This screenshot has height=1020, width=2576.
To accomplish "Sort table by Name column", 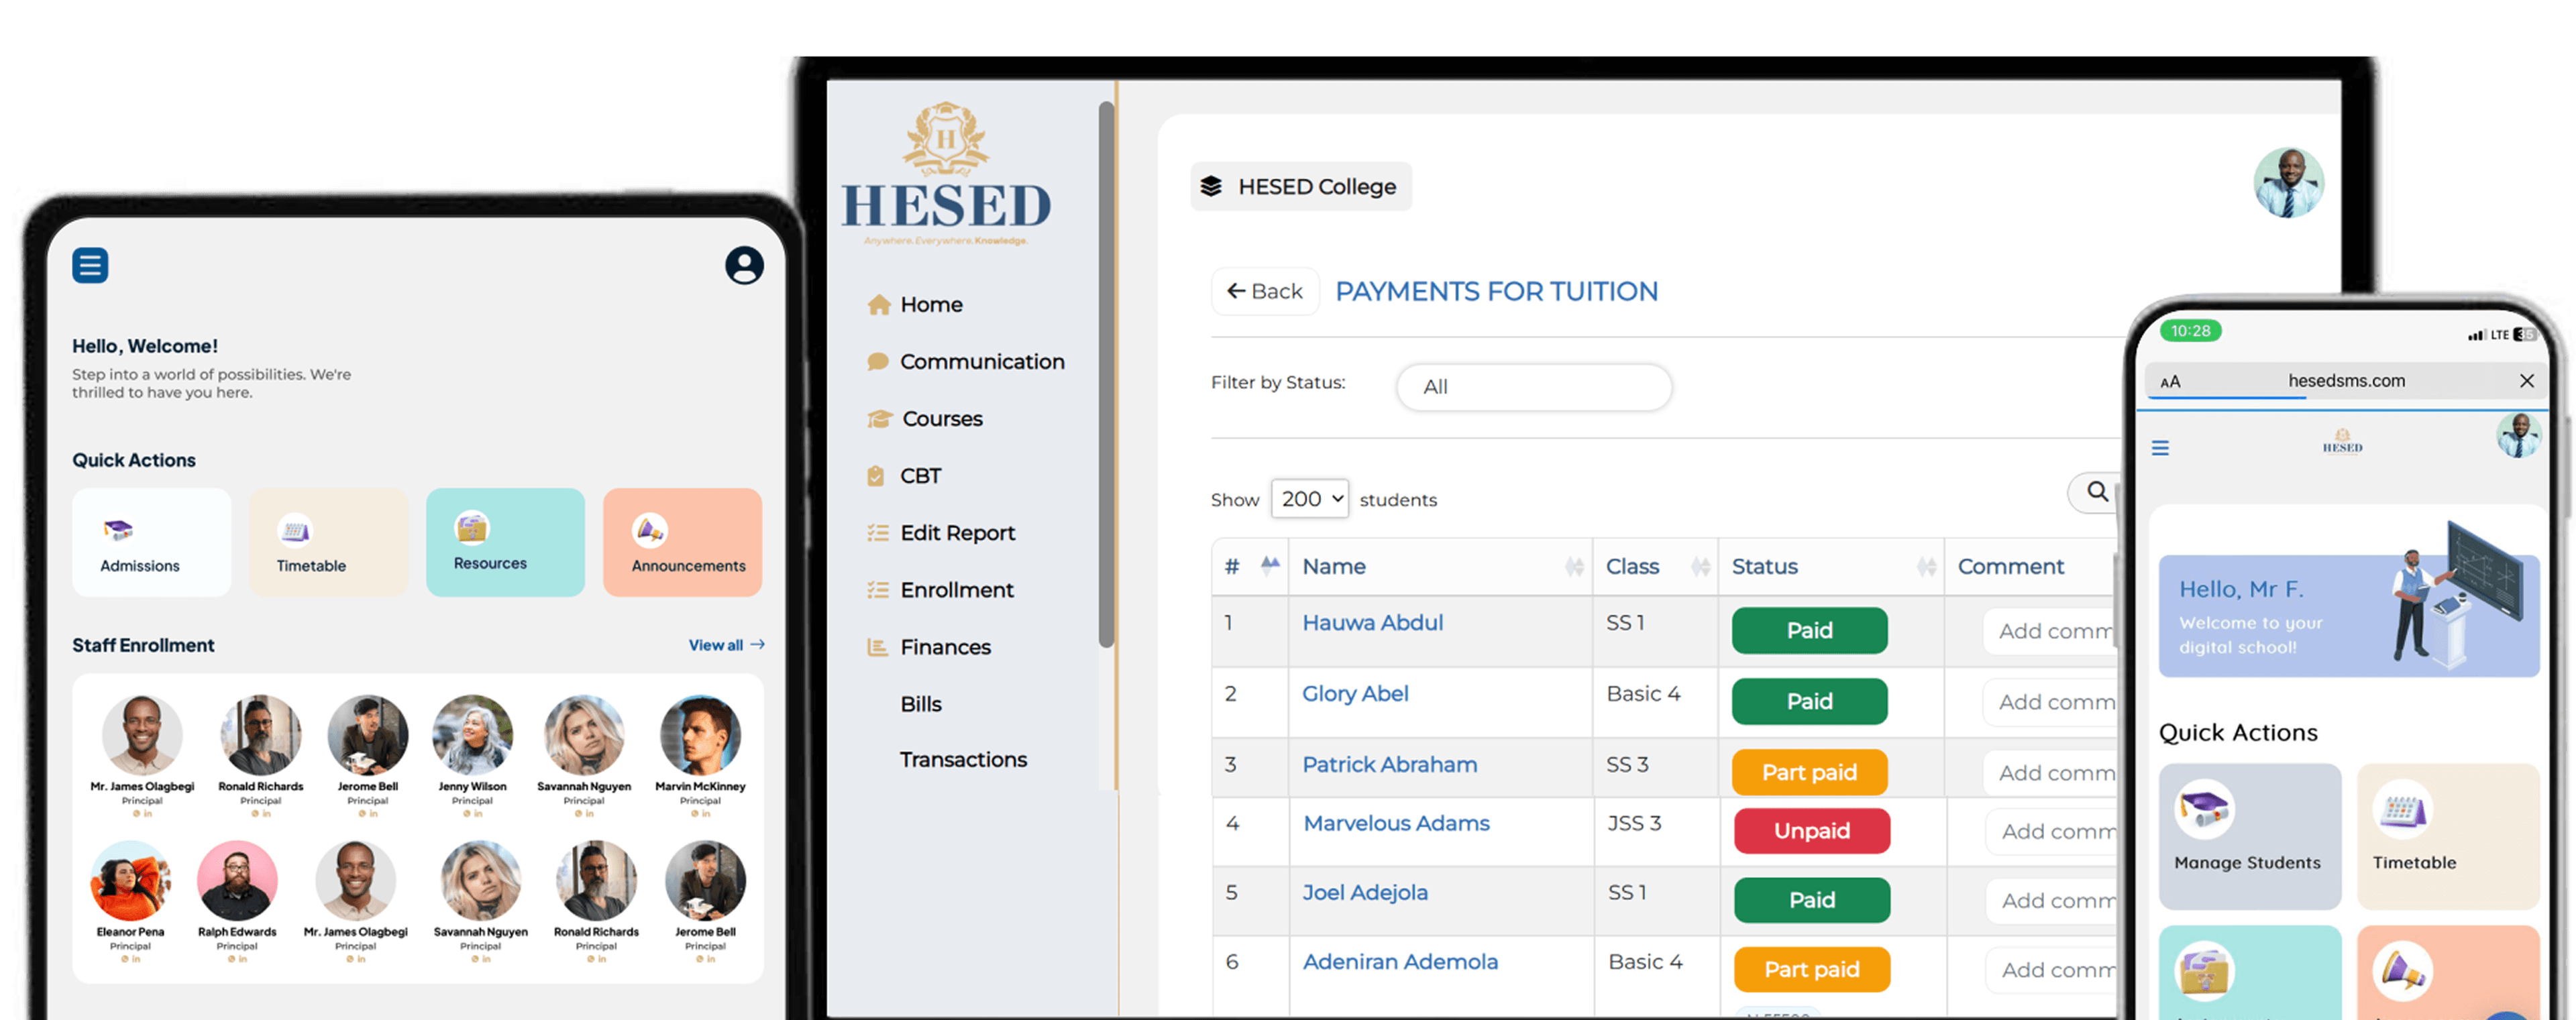I will [1441, 566].
